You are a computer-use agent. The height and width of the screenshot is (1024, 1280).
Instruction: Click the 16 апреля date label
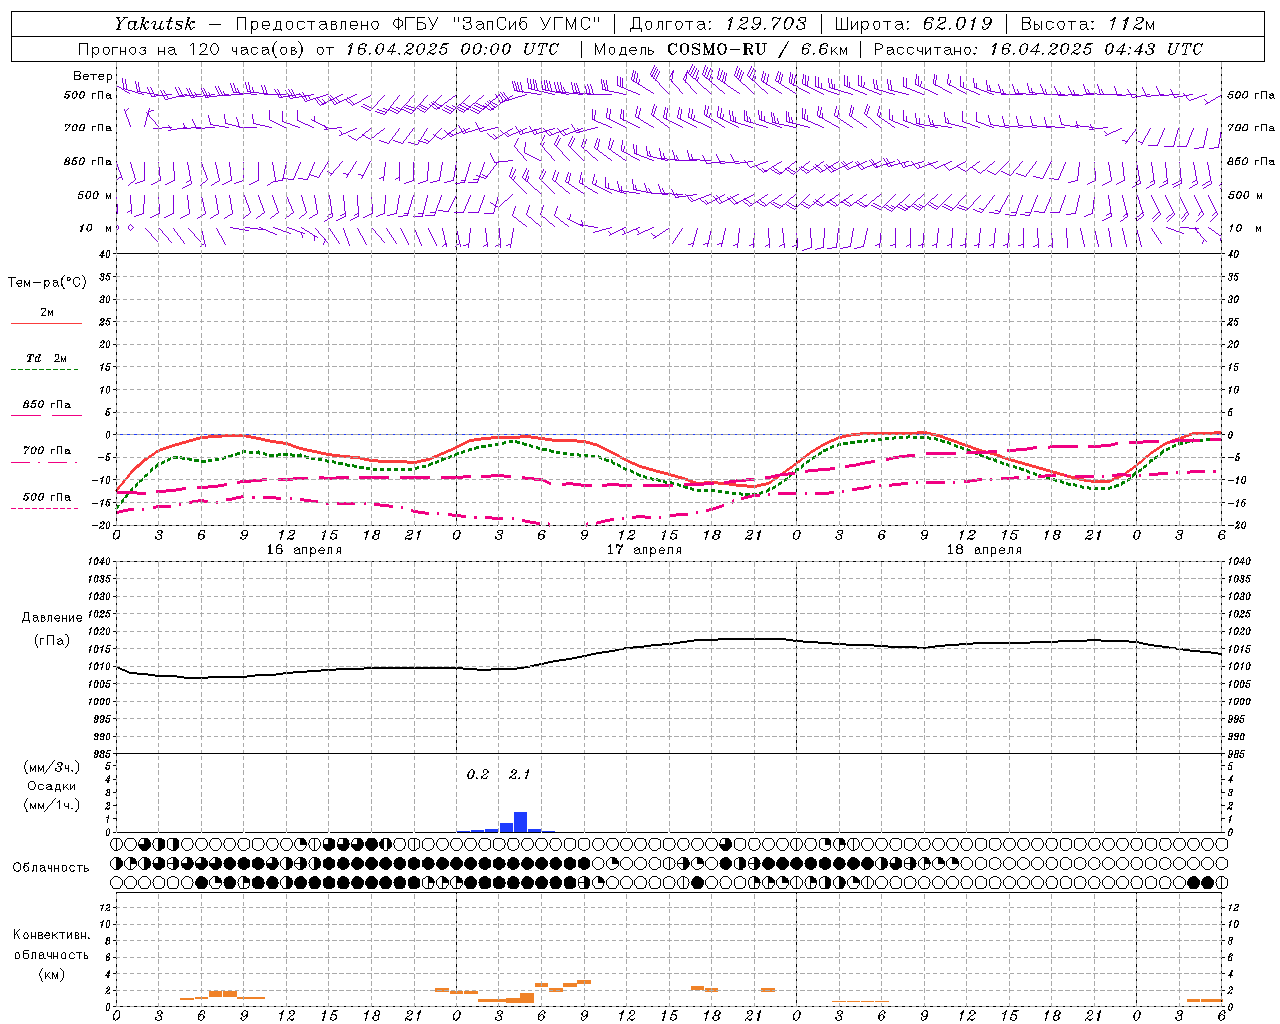304,550
